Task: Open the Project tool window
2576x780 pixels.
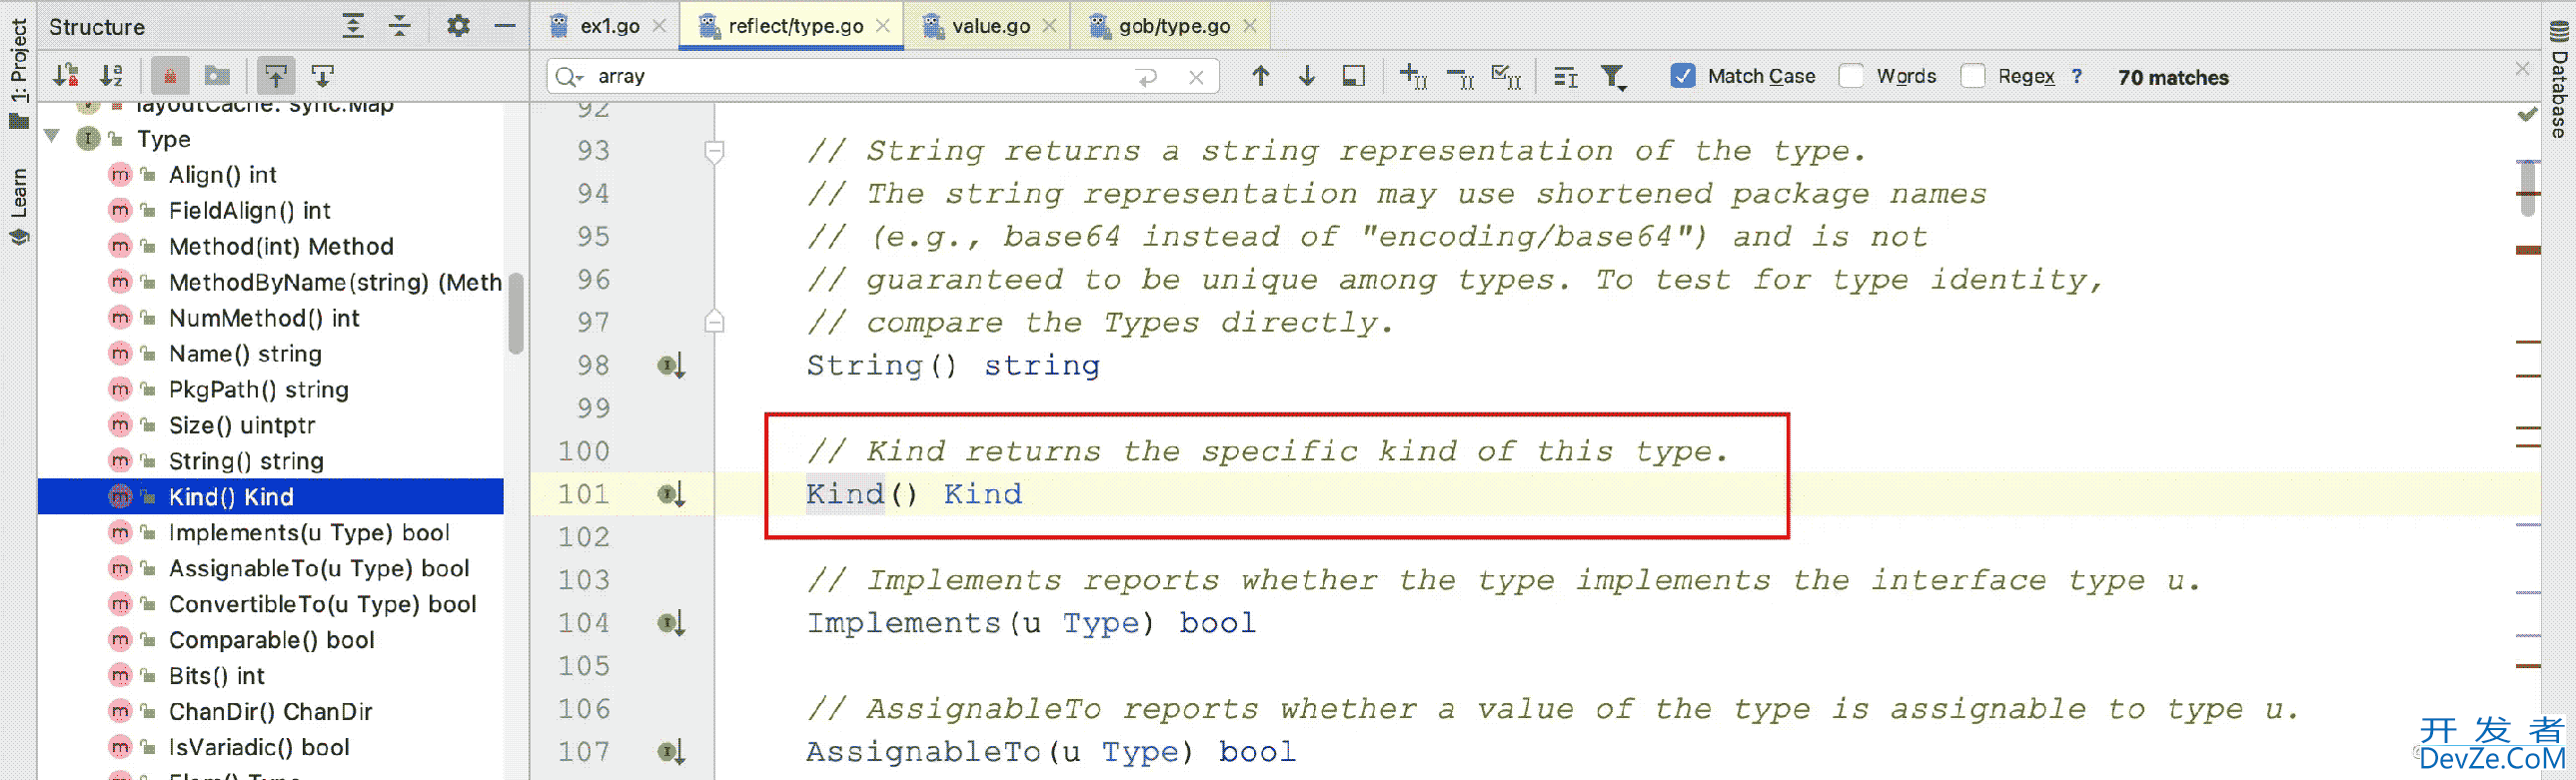Action: point(18,72)
